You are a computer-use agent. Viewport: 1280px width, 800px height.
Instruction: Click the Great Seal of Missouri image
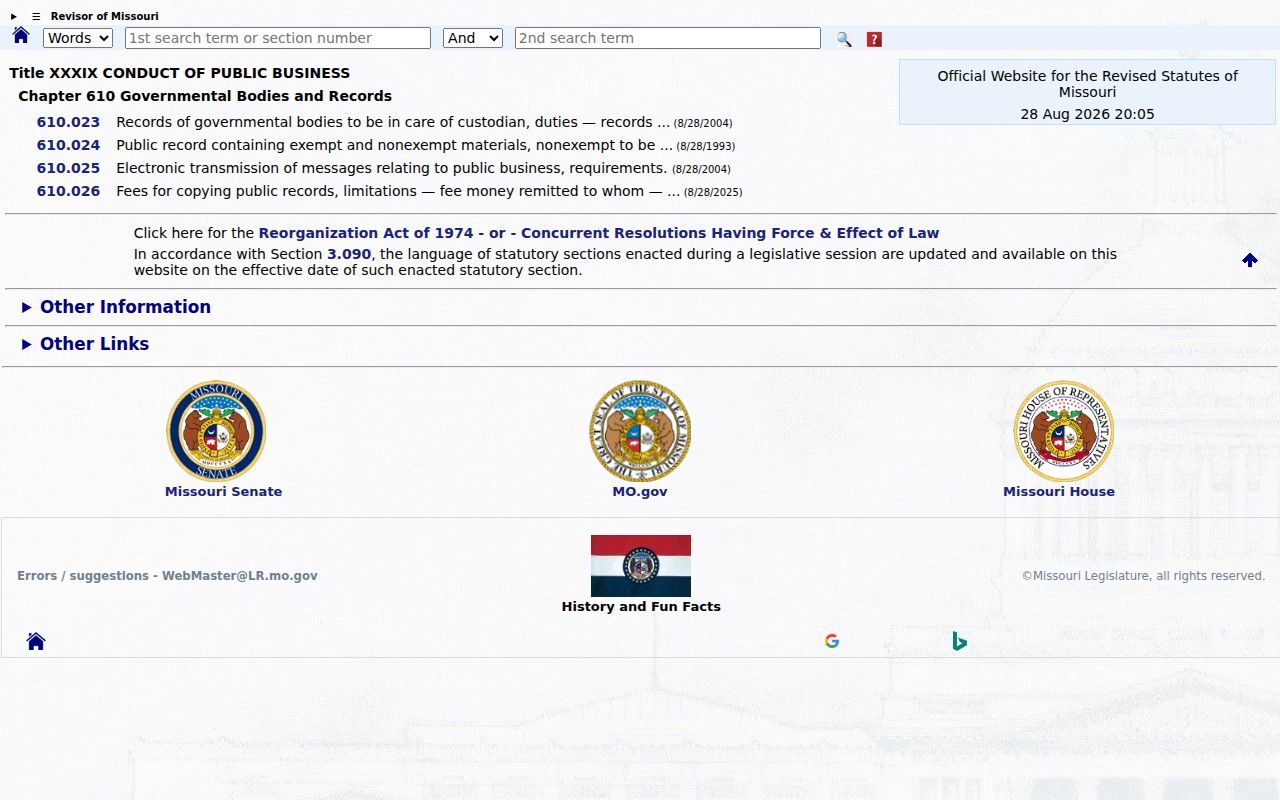[x=640, y=431]
